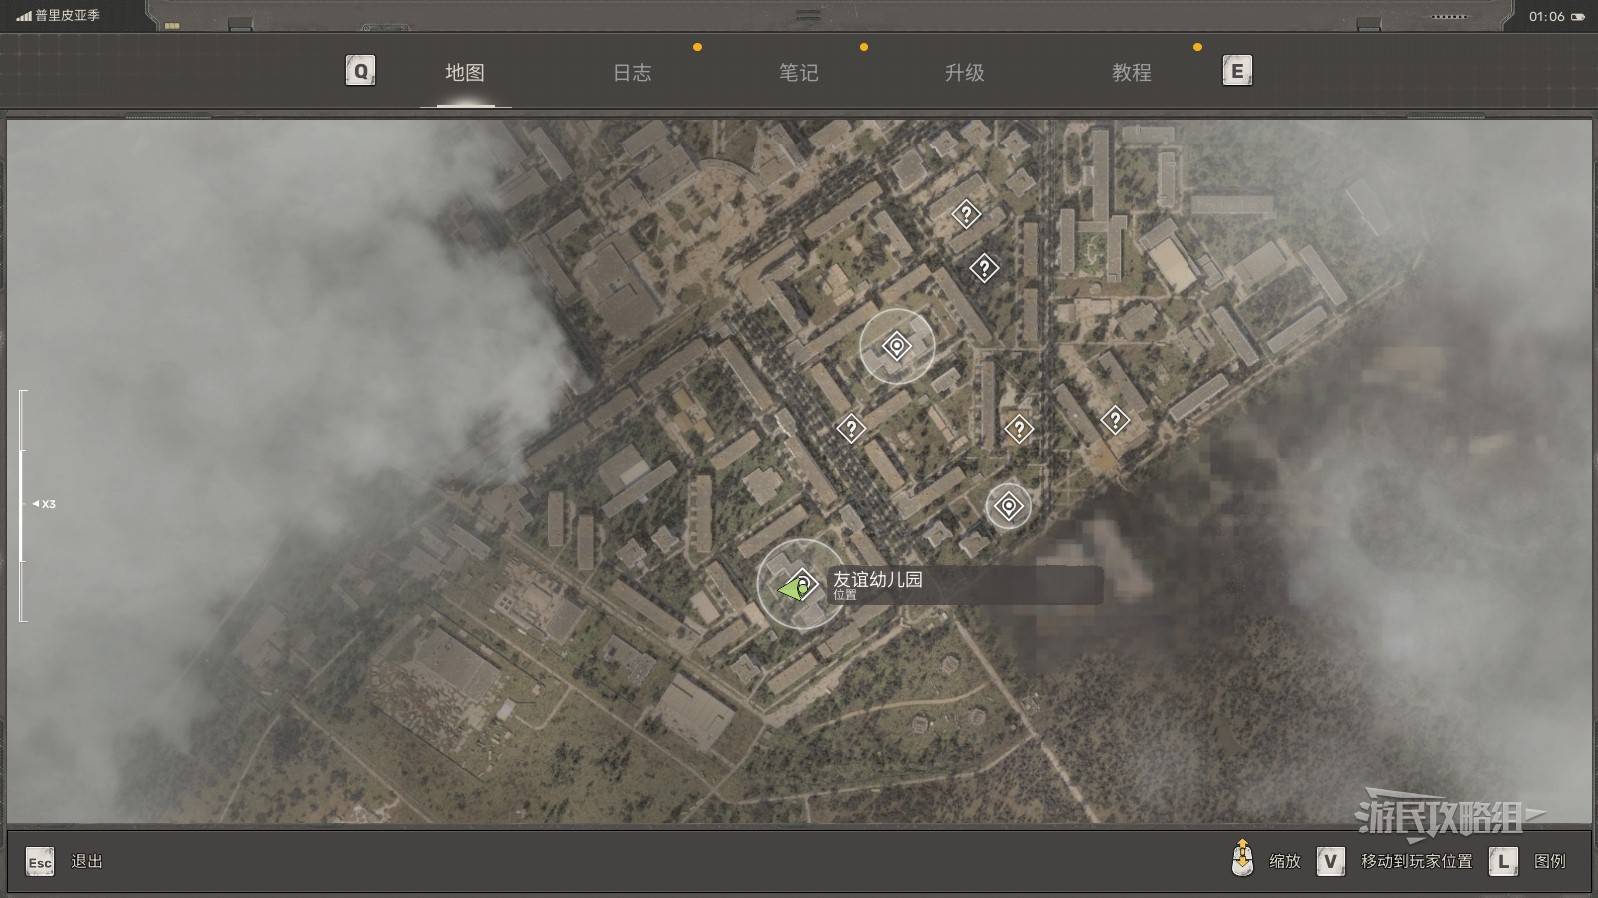This screenshot has height=898, width=1598.
Task: Click 移动到玩家位置 to center on player
Action: click(1417, 861)
